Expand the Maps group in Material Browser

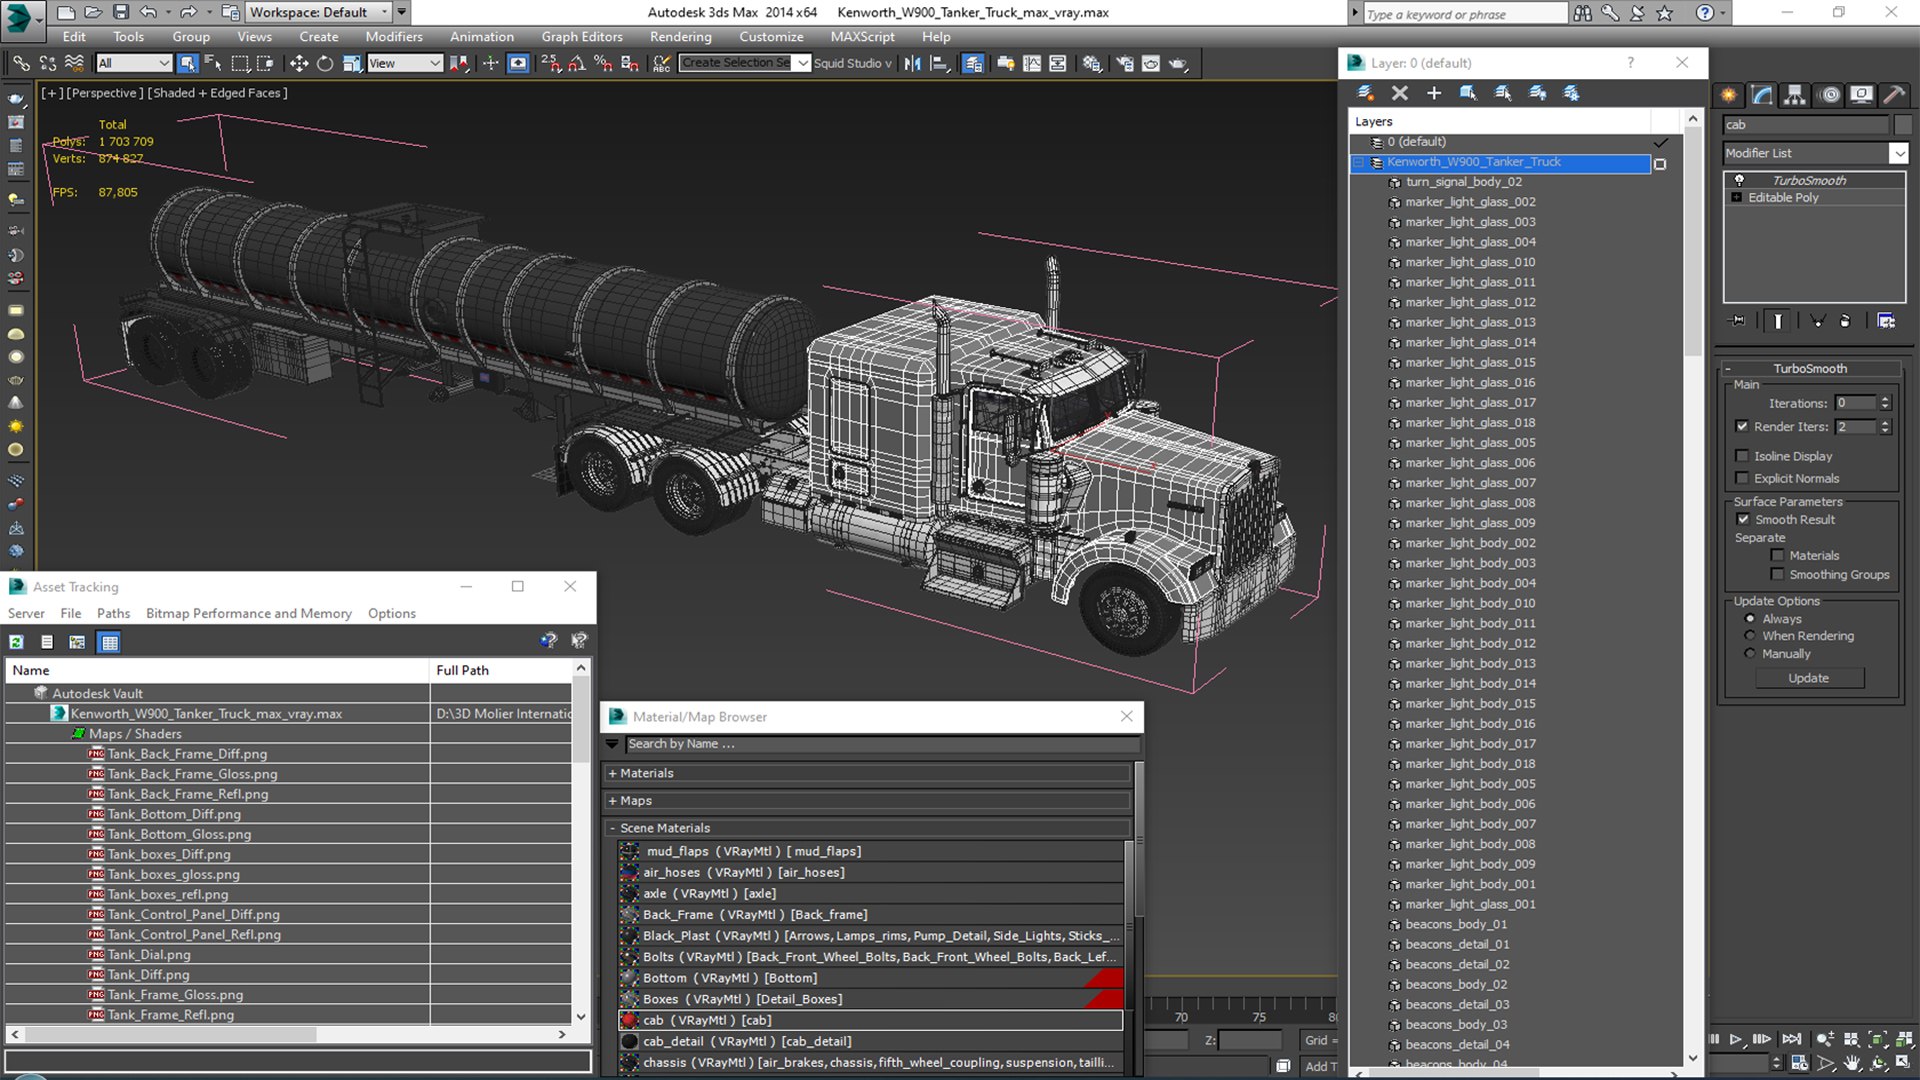coord(612,801)
